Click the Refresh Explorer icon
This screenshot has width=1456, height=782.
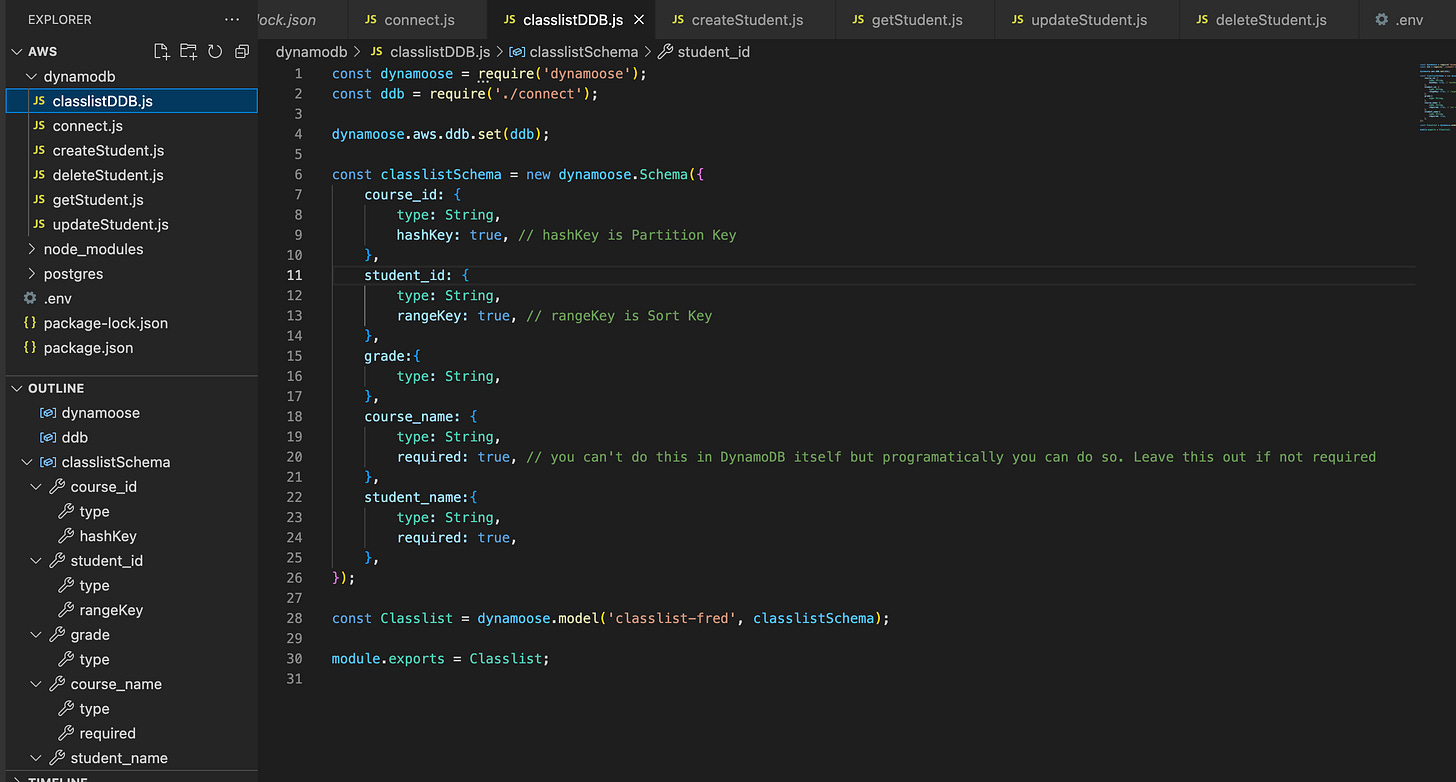click(x=214, y=52)
